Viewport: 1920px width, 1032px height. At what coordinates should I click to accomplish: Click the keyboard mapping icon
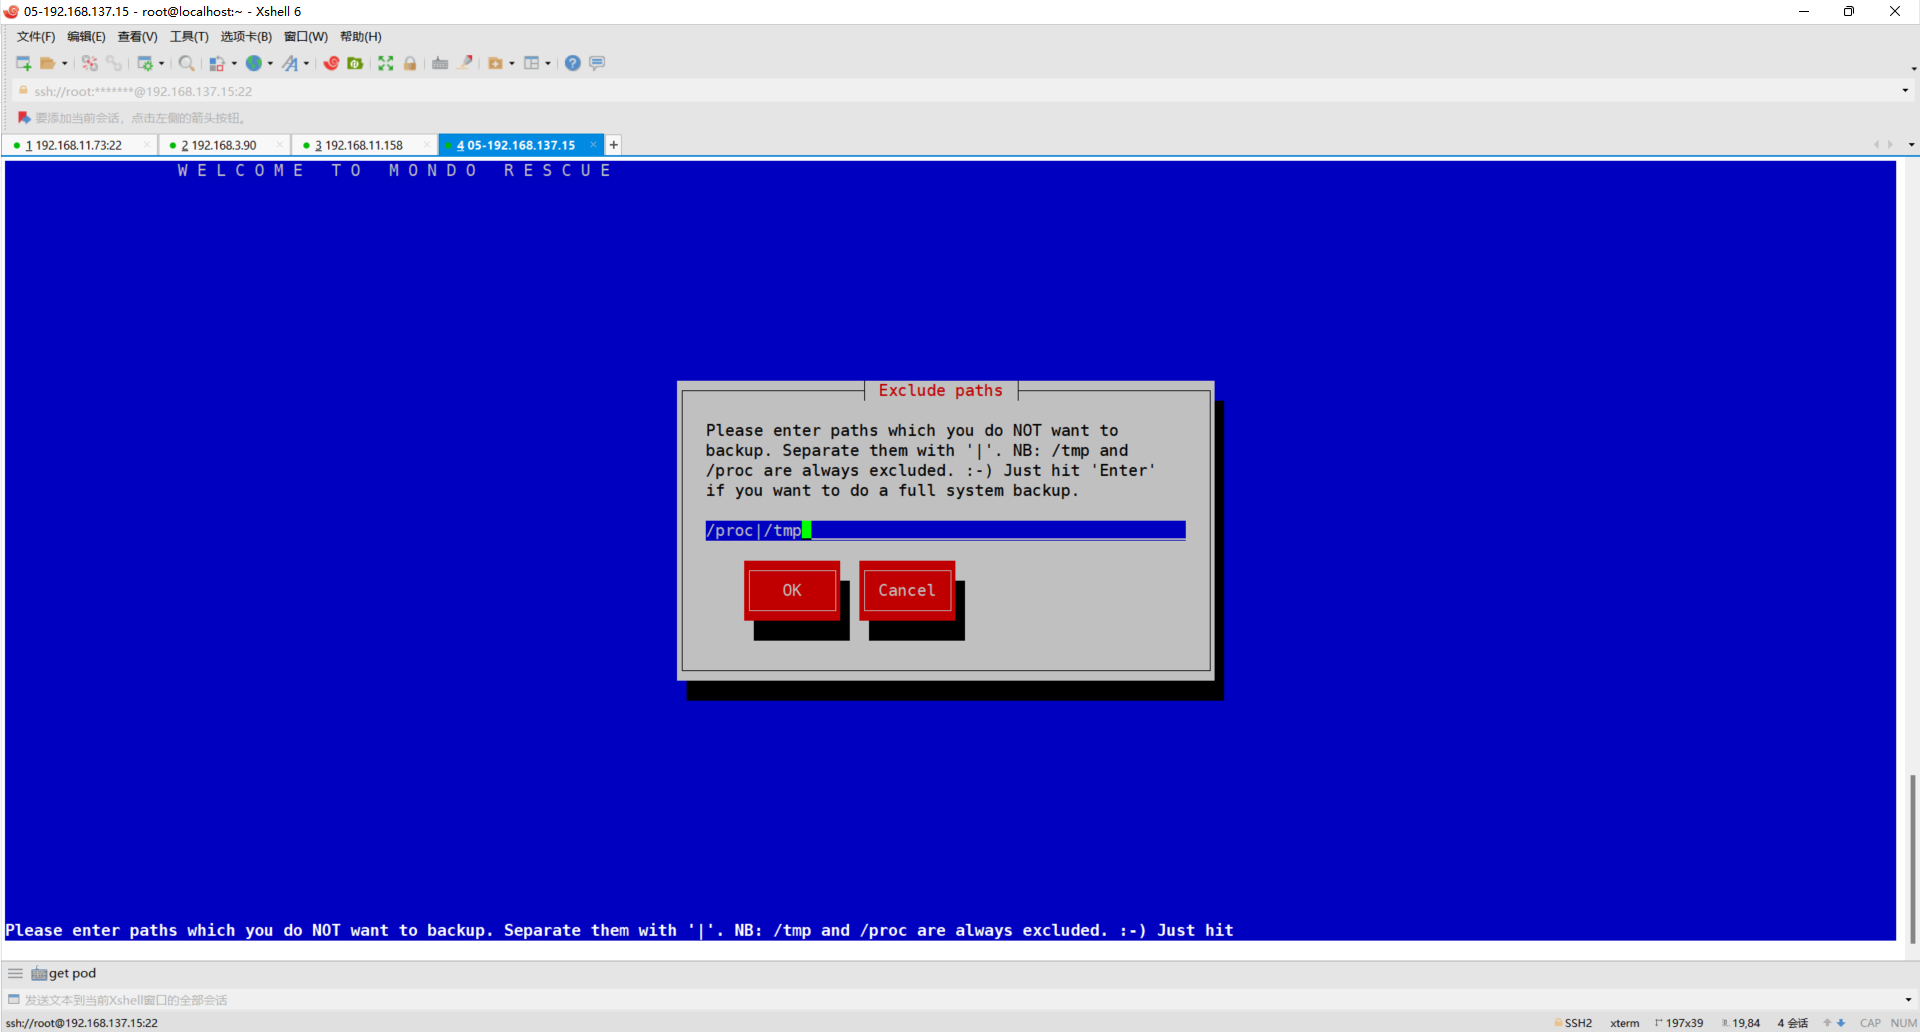click(440, 63)
